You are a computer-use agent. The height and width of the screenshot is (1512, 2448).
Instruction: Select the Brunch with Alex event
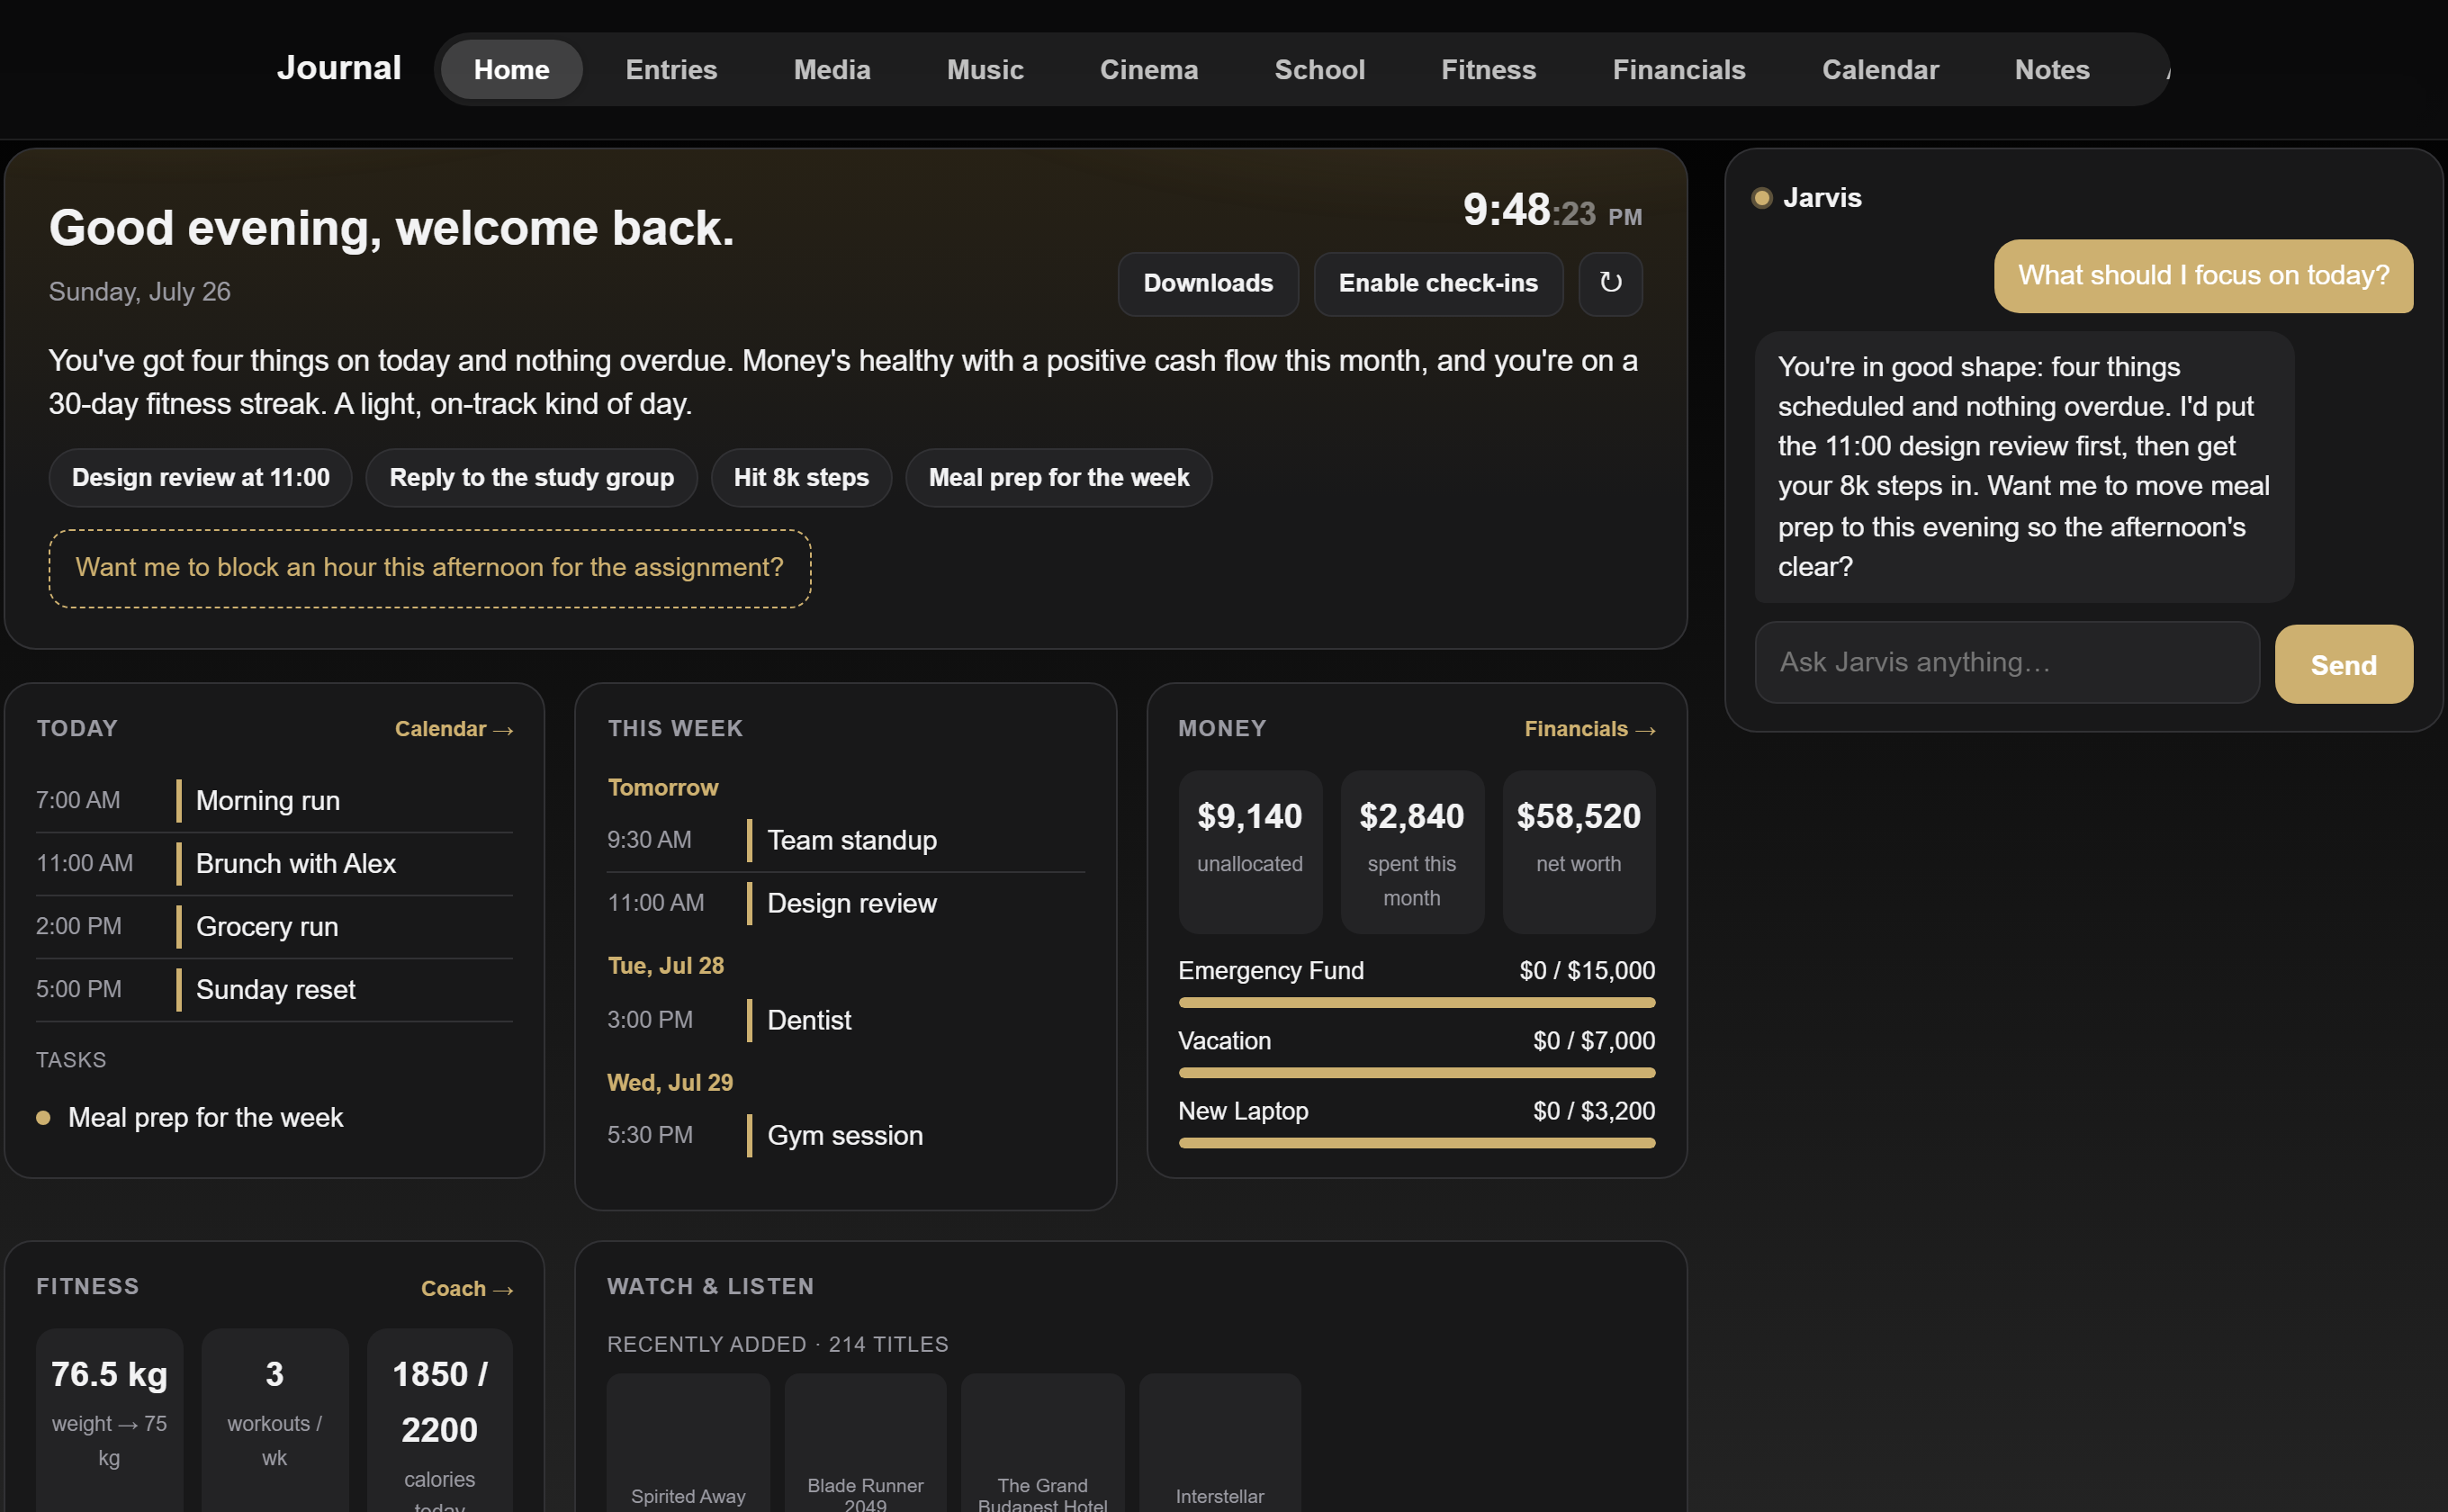click(x=274, y=863)
